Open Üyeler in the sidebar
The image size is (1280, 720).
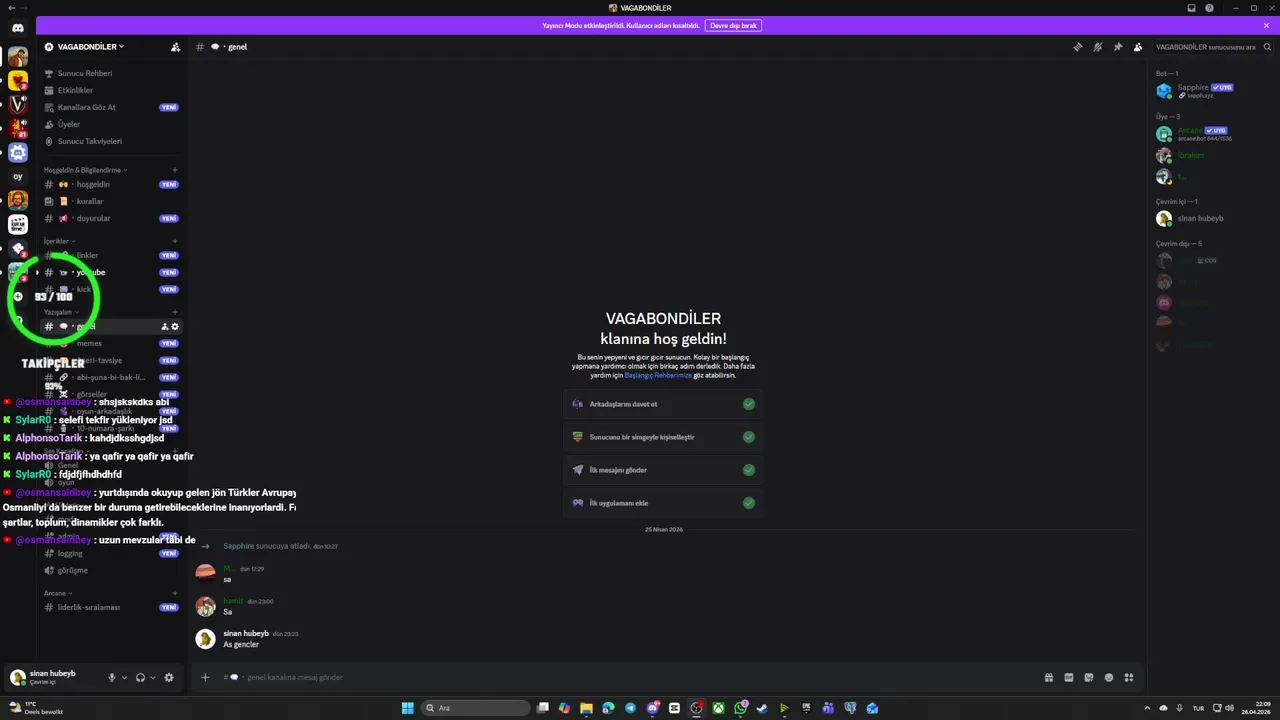(x=112, y=124)
